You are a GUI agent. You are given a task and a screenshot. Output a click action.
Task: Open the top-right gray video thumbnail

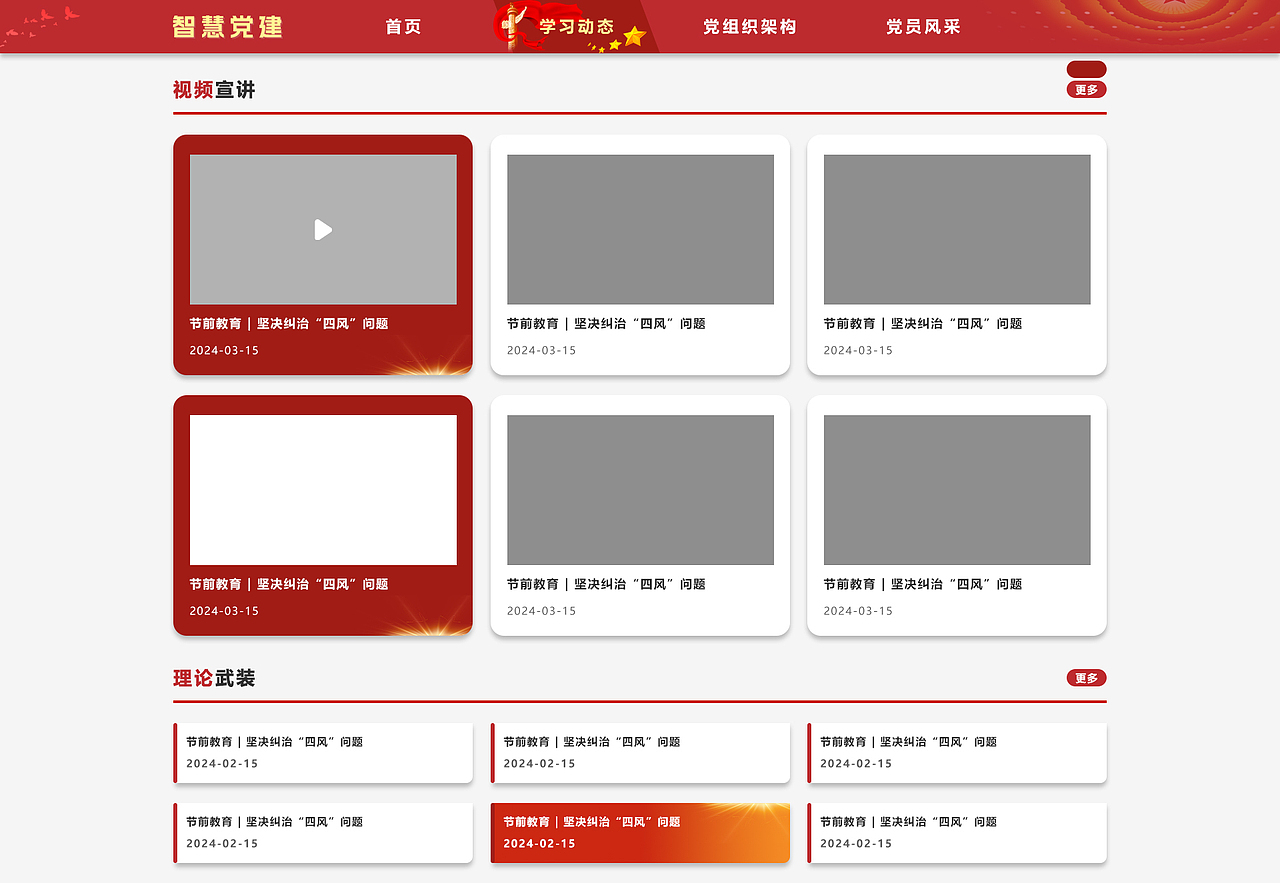[x=956, y=229]
